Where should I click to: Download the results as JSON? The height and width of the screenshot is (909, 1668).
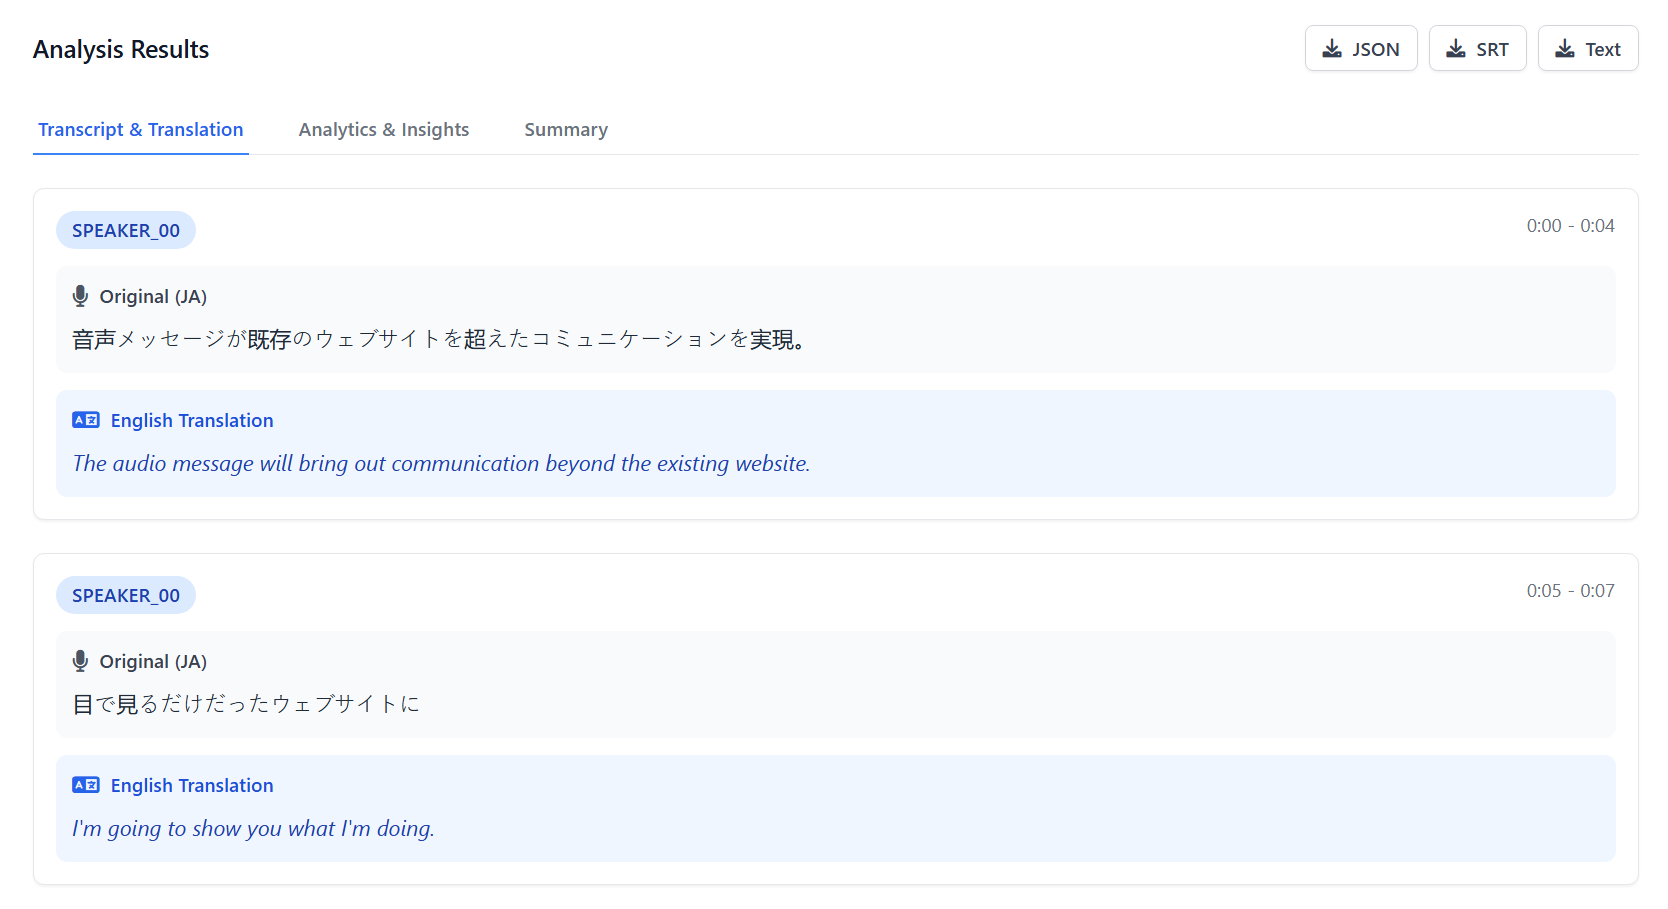coord(1361,47)
